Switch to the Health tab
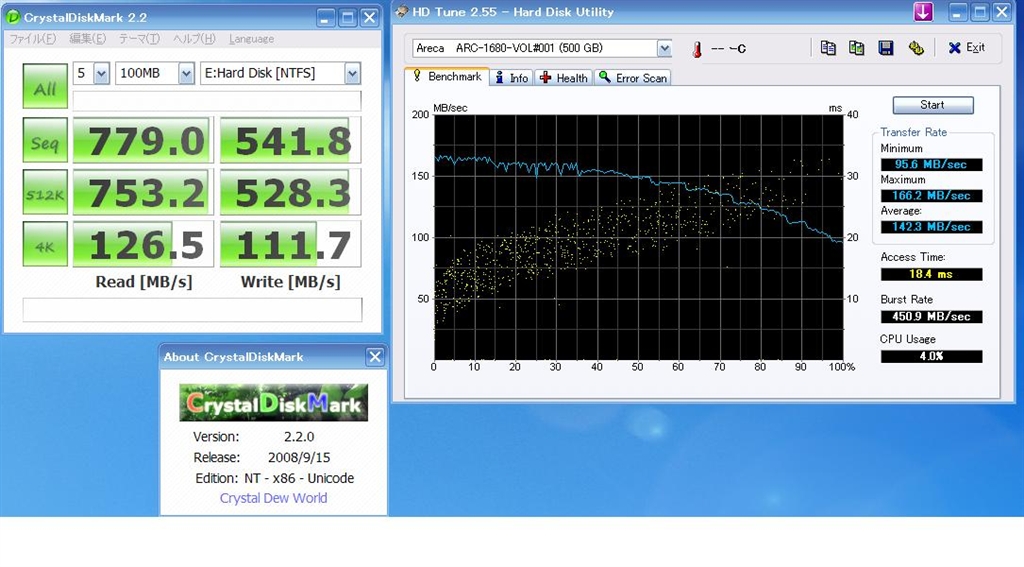The width and height of the screenshot is (1024, 567). pyautogui.click(x=564, y=78)
